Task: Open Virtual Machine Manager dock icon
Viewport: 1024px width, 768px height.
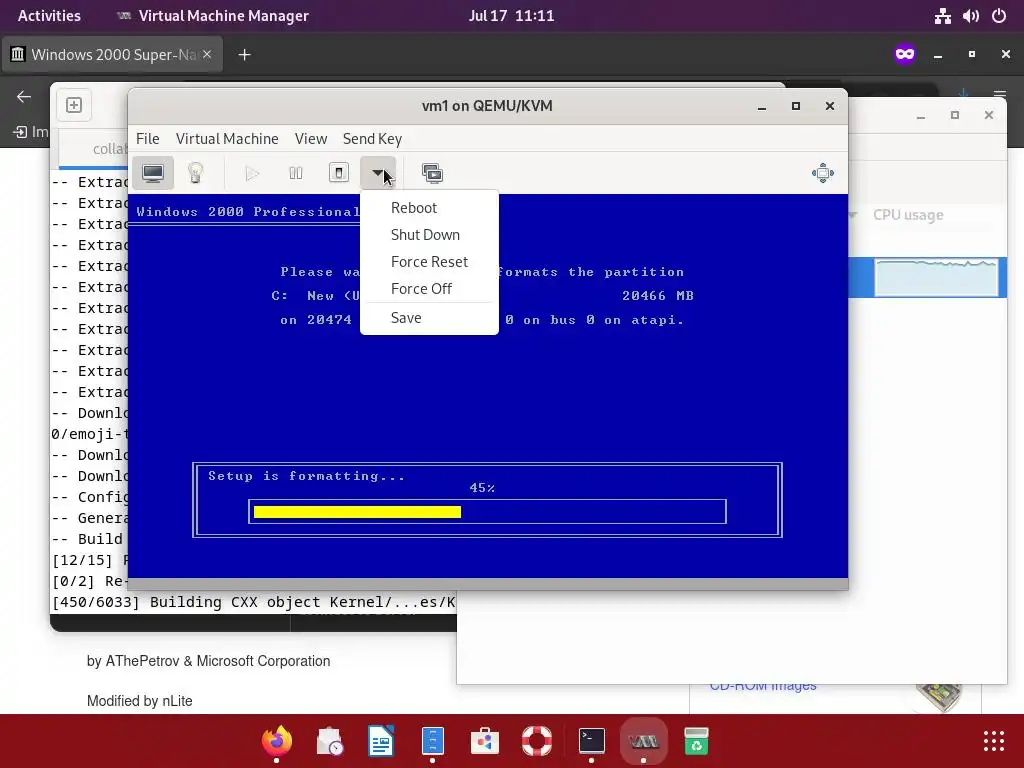Action: pos(643,741)
